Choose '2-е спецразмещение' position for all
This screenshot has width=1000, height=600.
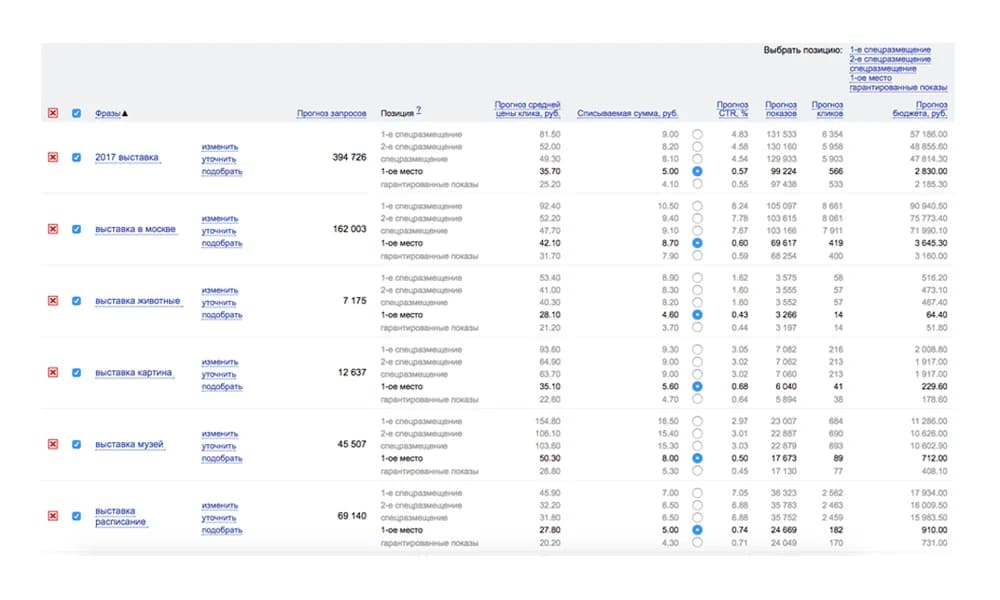click(x=890, y=59)
